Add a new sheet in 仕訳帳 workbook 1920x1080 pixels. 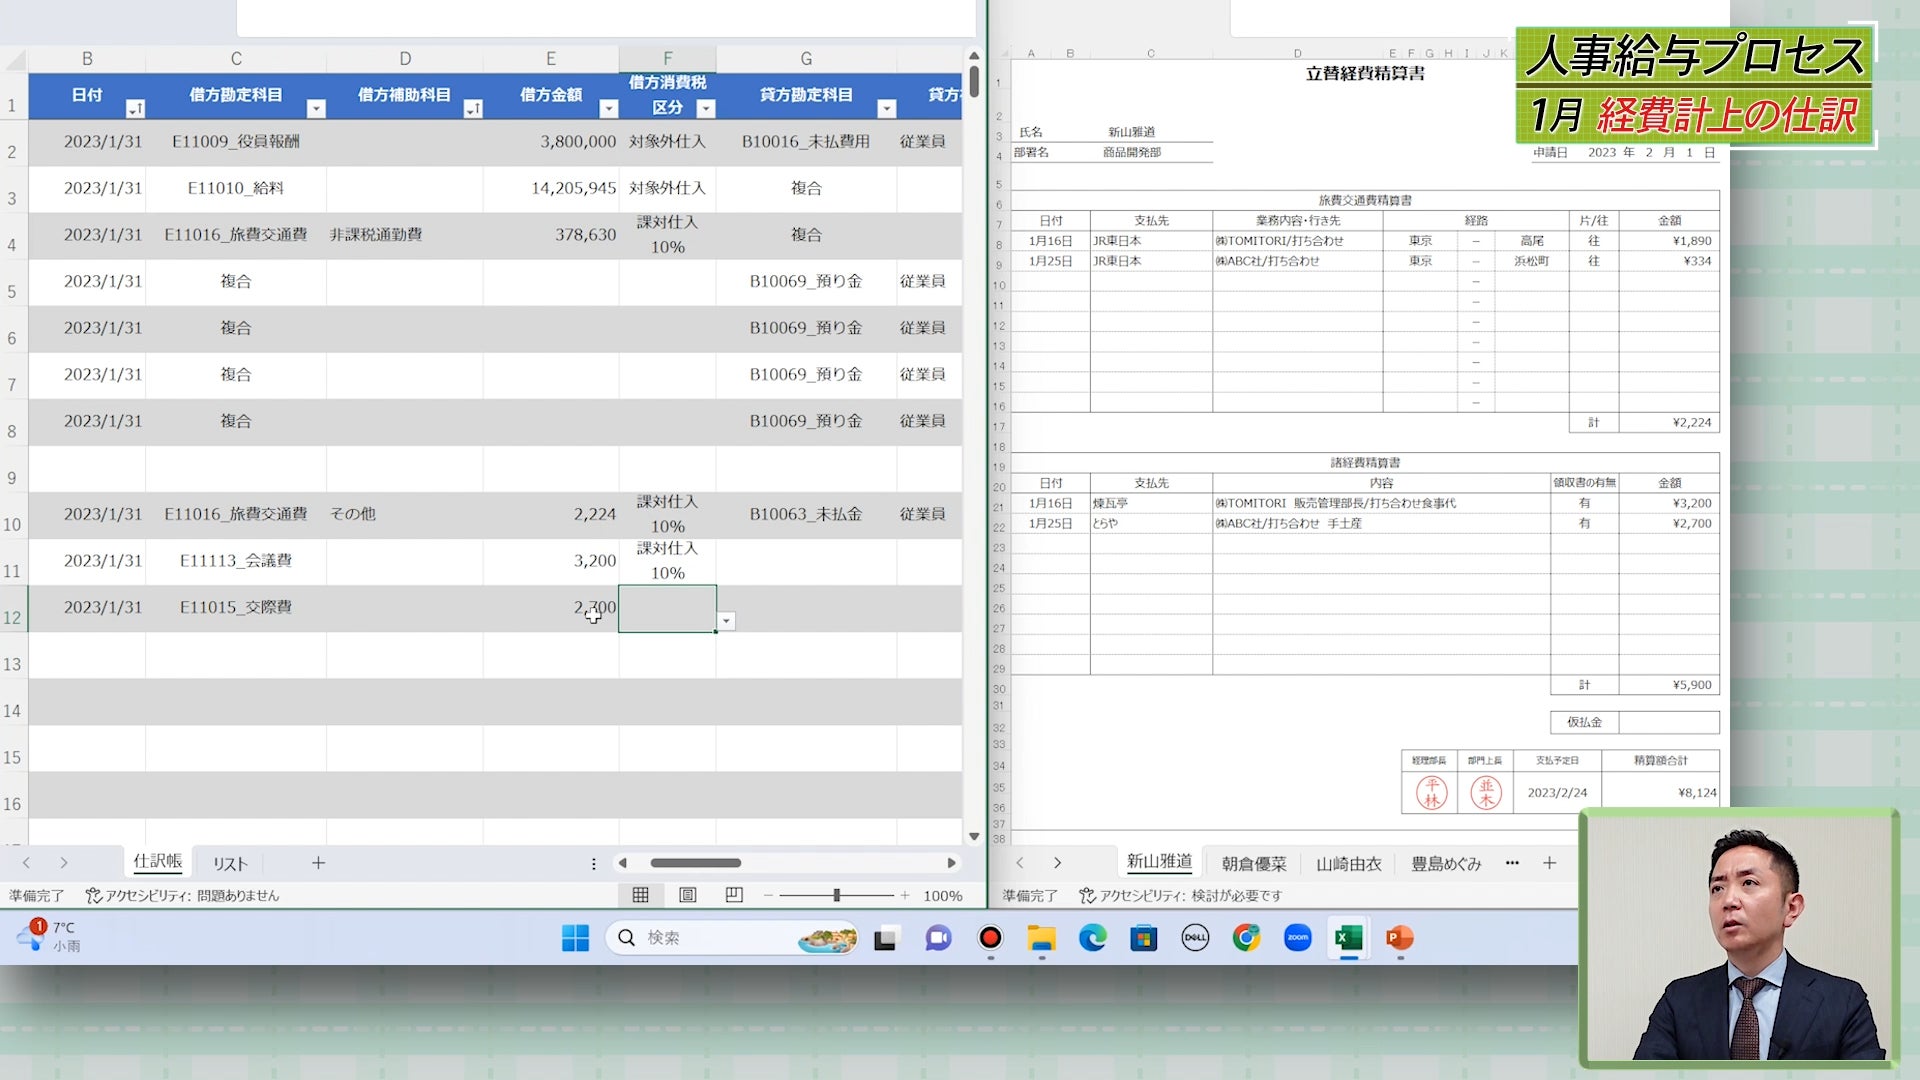pyautogui.click(x=318, y=862)
